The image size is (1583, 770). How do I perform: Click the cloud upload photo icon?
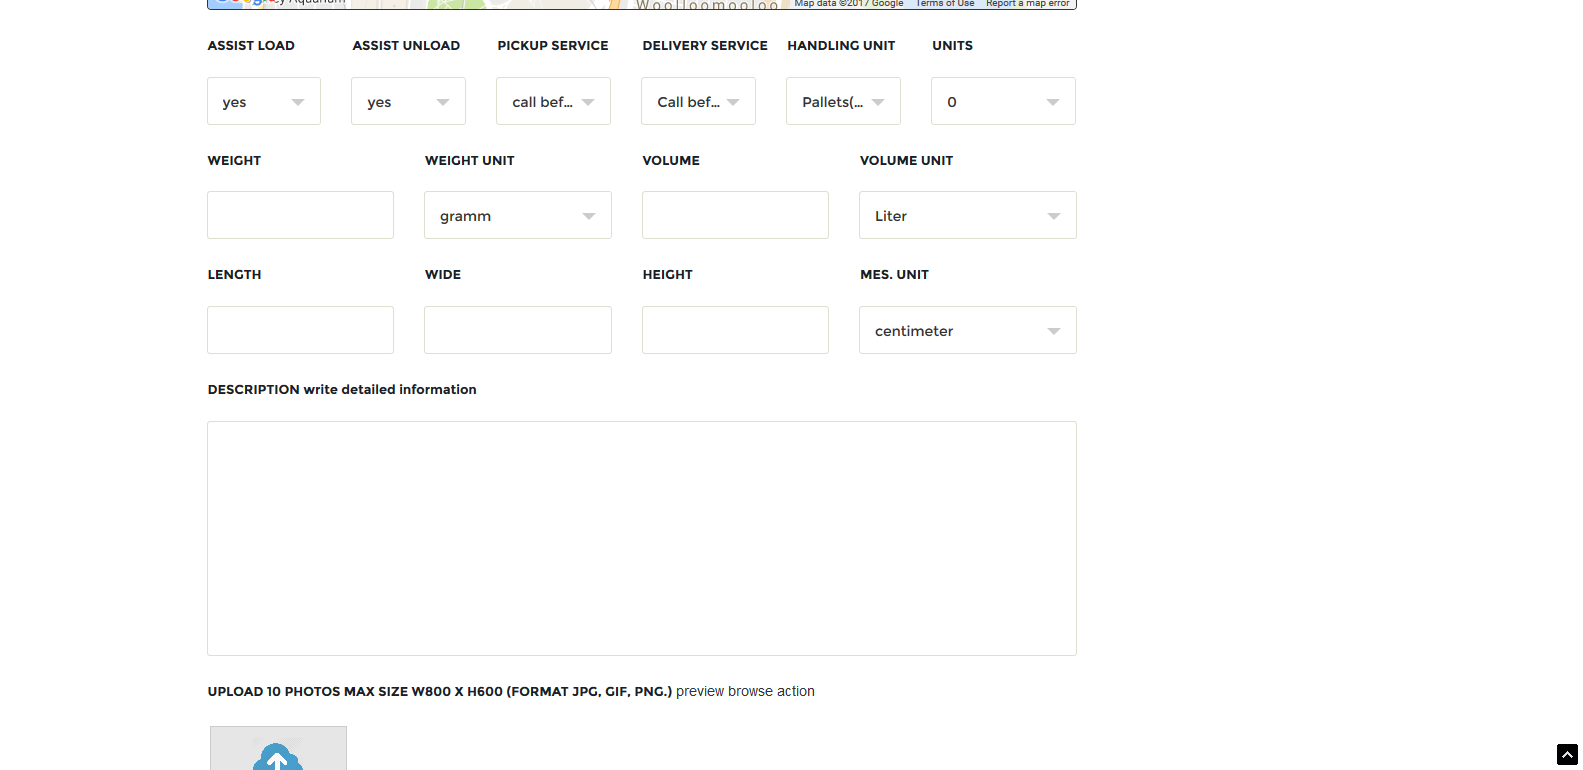tap(278, 755)
